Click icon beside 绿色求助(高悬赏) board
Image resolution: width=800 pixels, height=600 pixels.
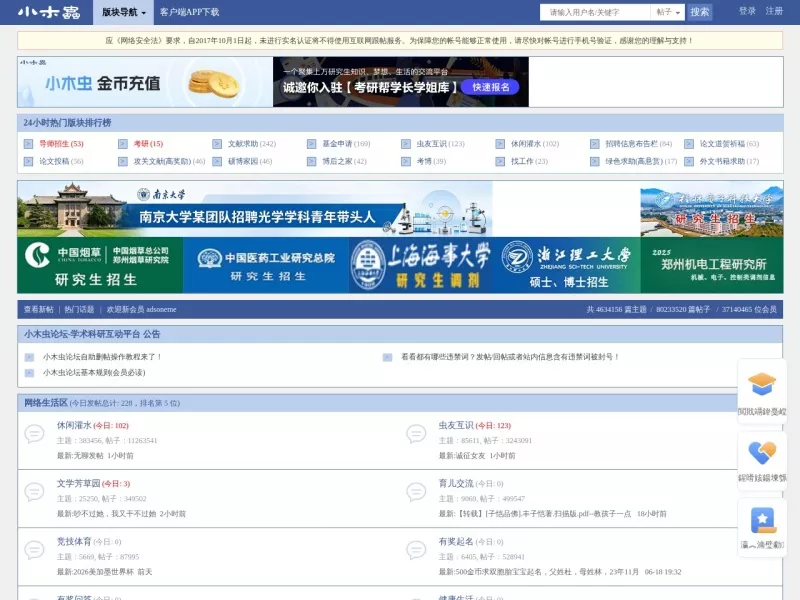point(595,162)
